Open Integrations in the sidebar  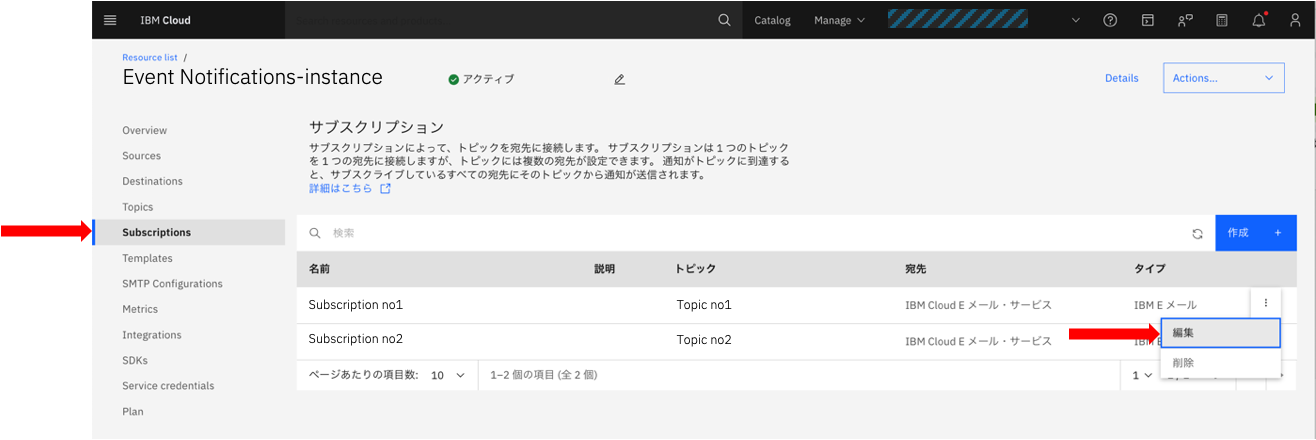(x=152, y=335)
